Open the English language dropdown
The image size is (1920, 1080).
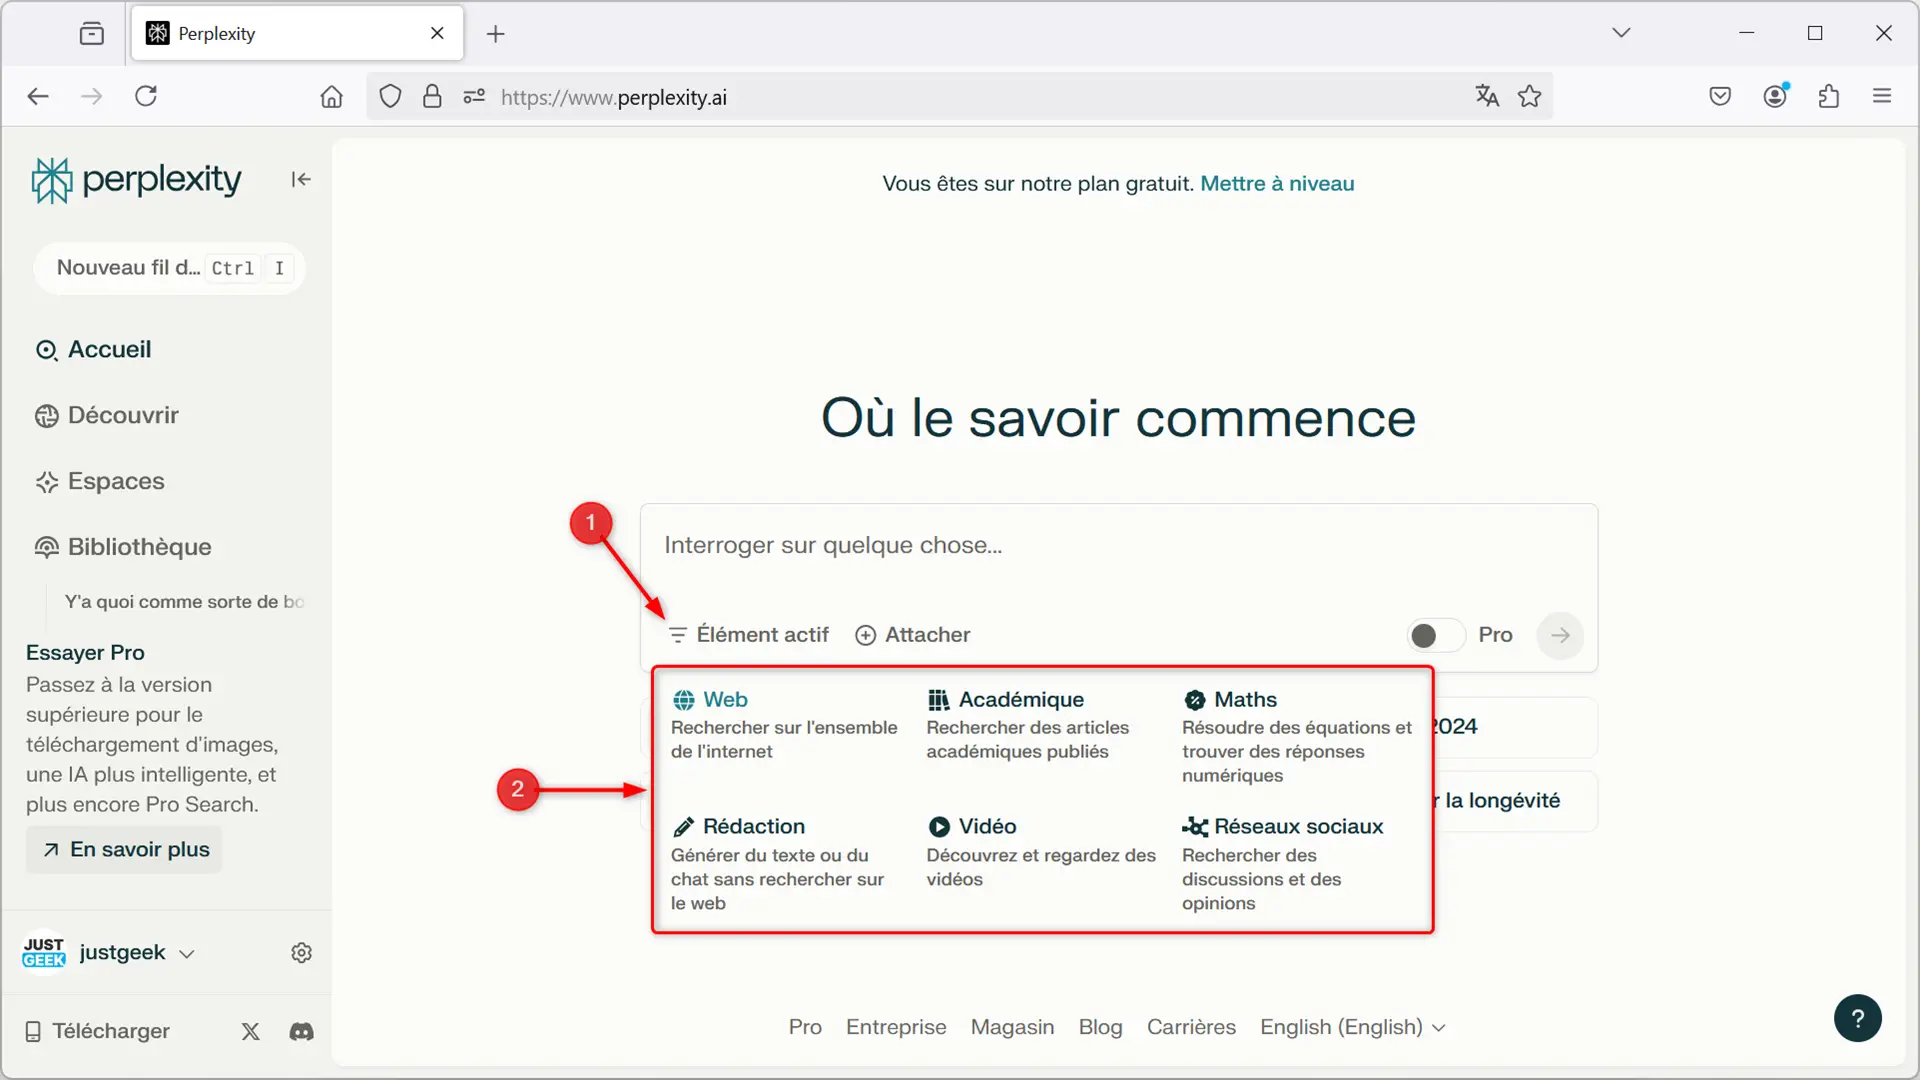pyautogui.click(x=1351, y=1027)
